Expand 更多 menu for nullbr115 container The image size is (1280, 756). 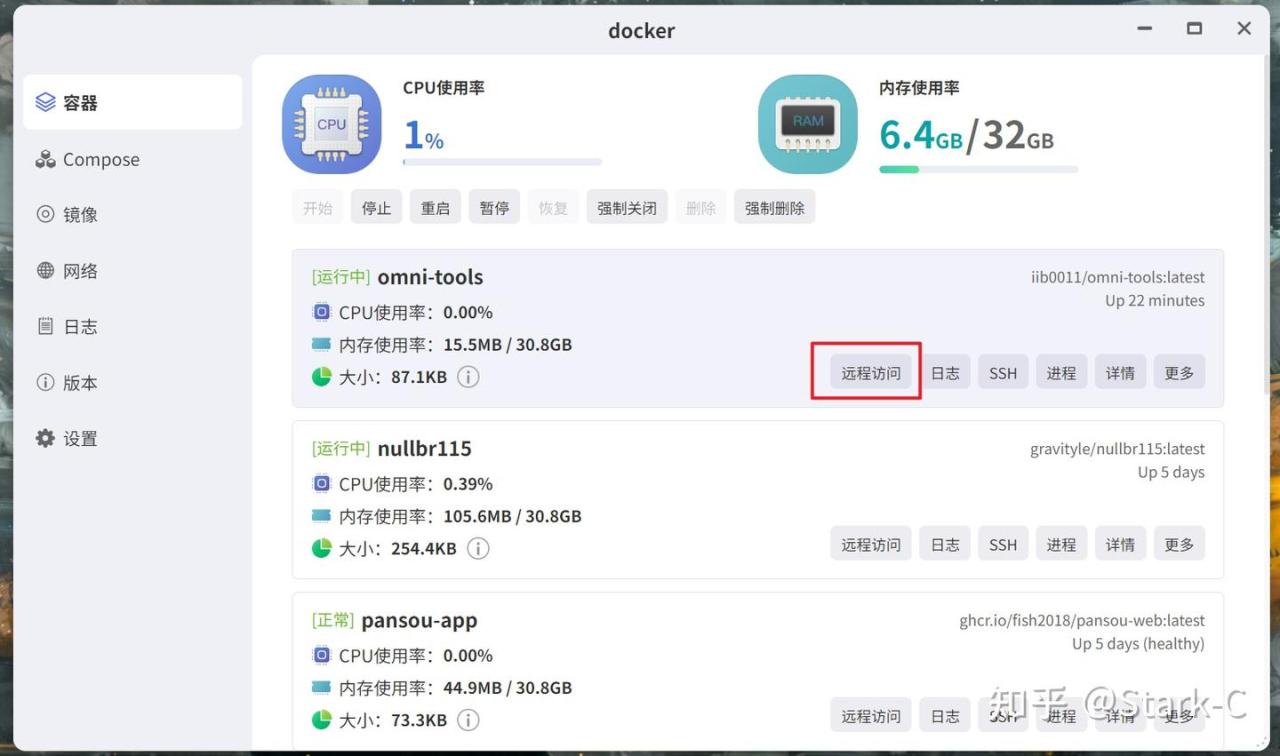(1179, 545)
